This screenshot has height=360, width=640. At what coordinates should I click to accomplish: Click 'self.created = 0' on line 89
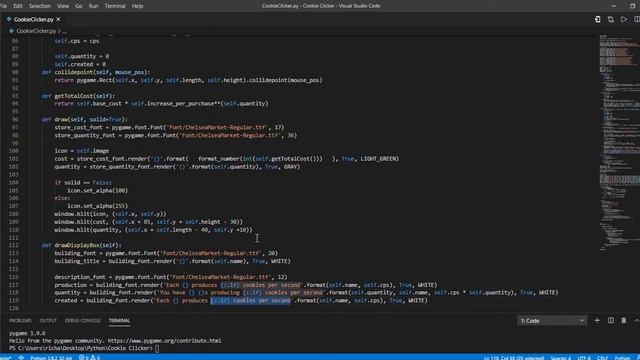pos(80,64)
